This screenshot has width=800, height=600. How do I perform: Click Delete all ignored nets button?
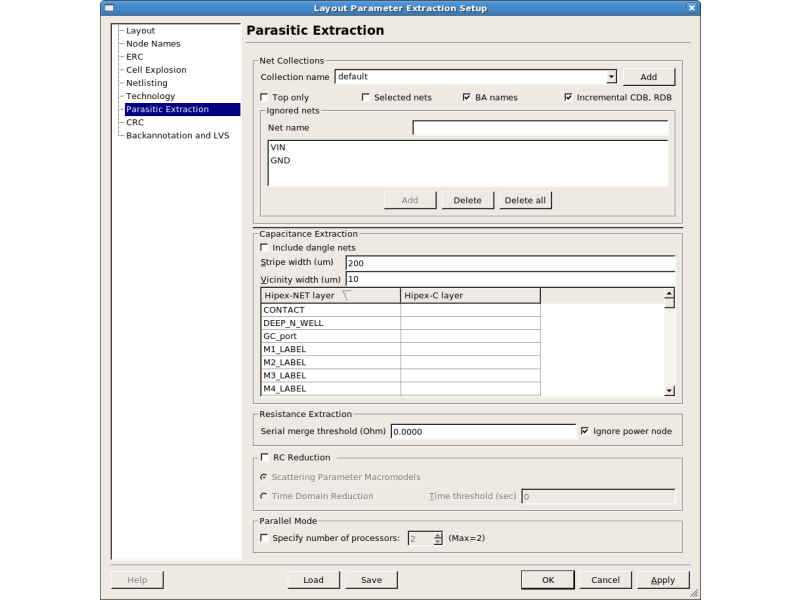[525, 200]
